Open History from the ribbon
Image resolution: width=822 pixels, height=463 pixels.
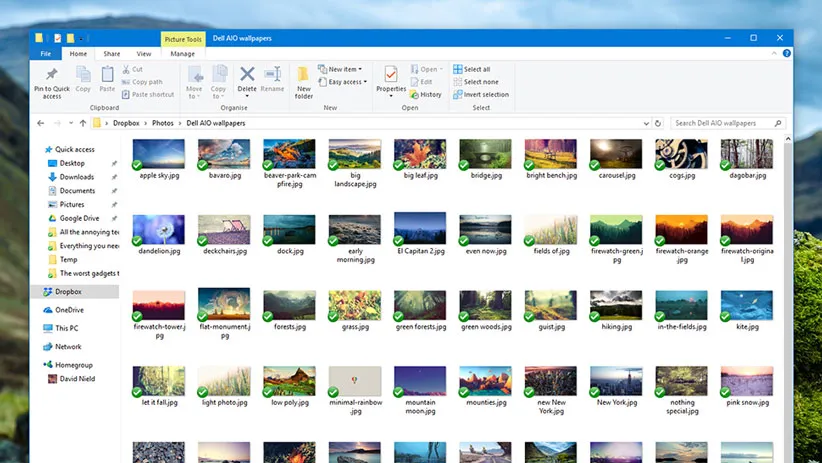coord(426,95)
